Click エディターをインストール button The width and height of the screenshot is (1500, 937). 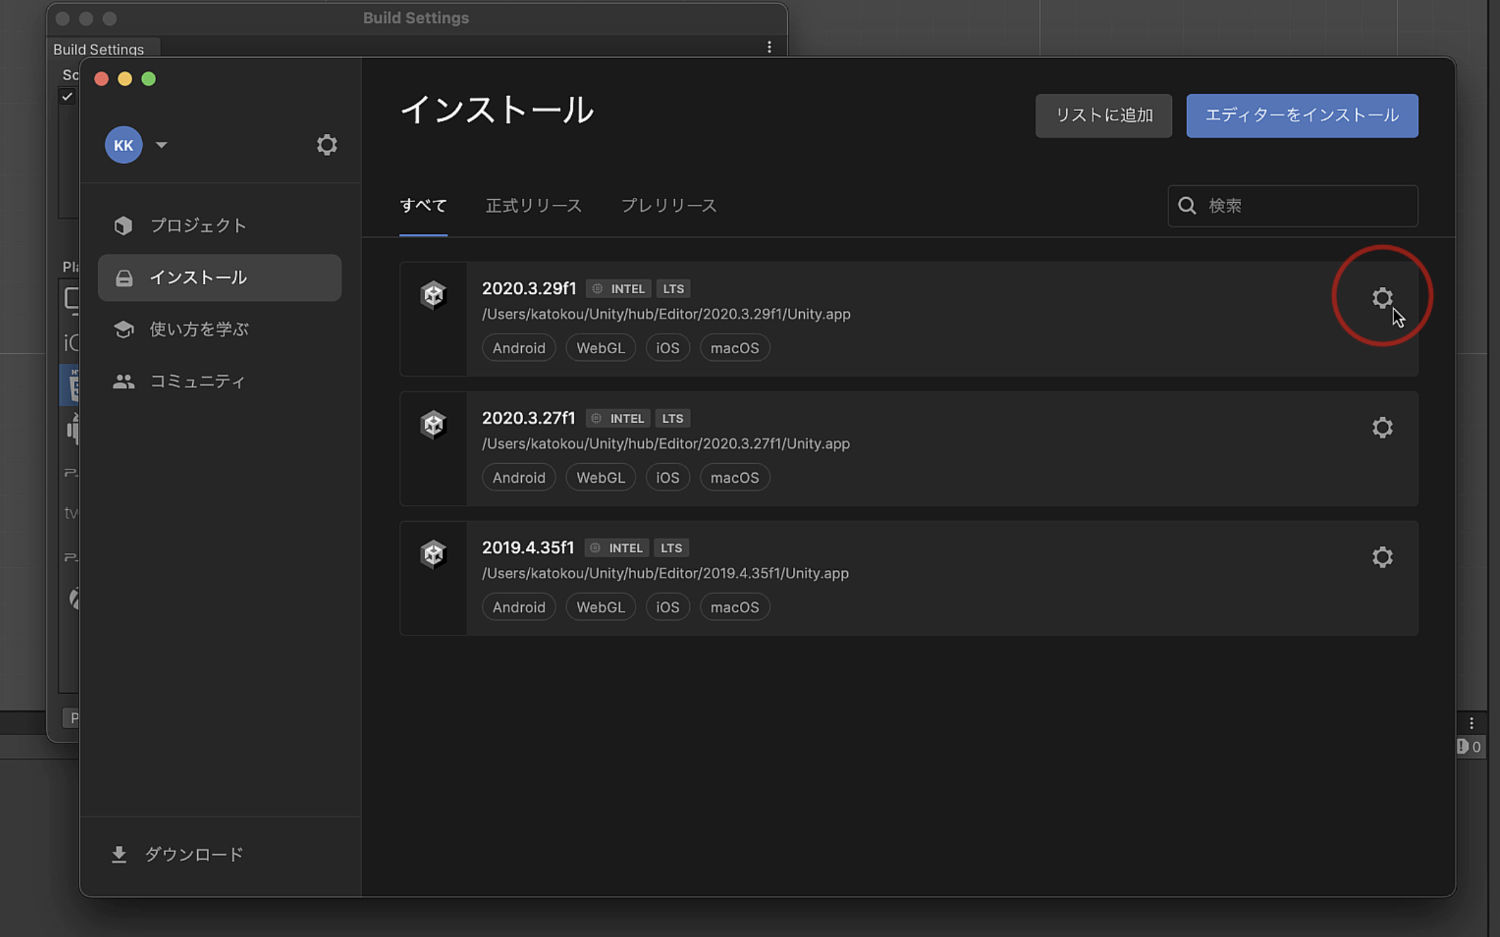1302,116
